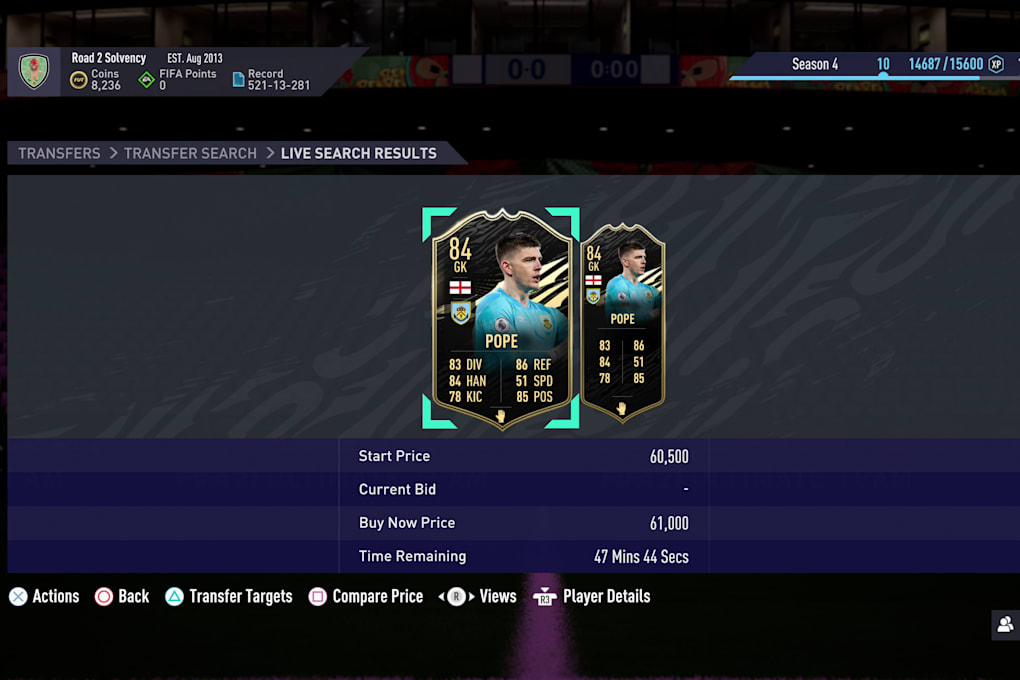Select the highlighted large Pope card
Image resolution: width=1020 pixels, height=680 pixels.
pos(501,318)
